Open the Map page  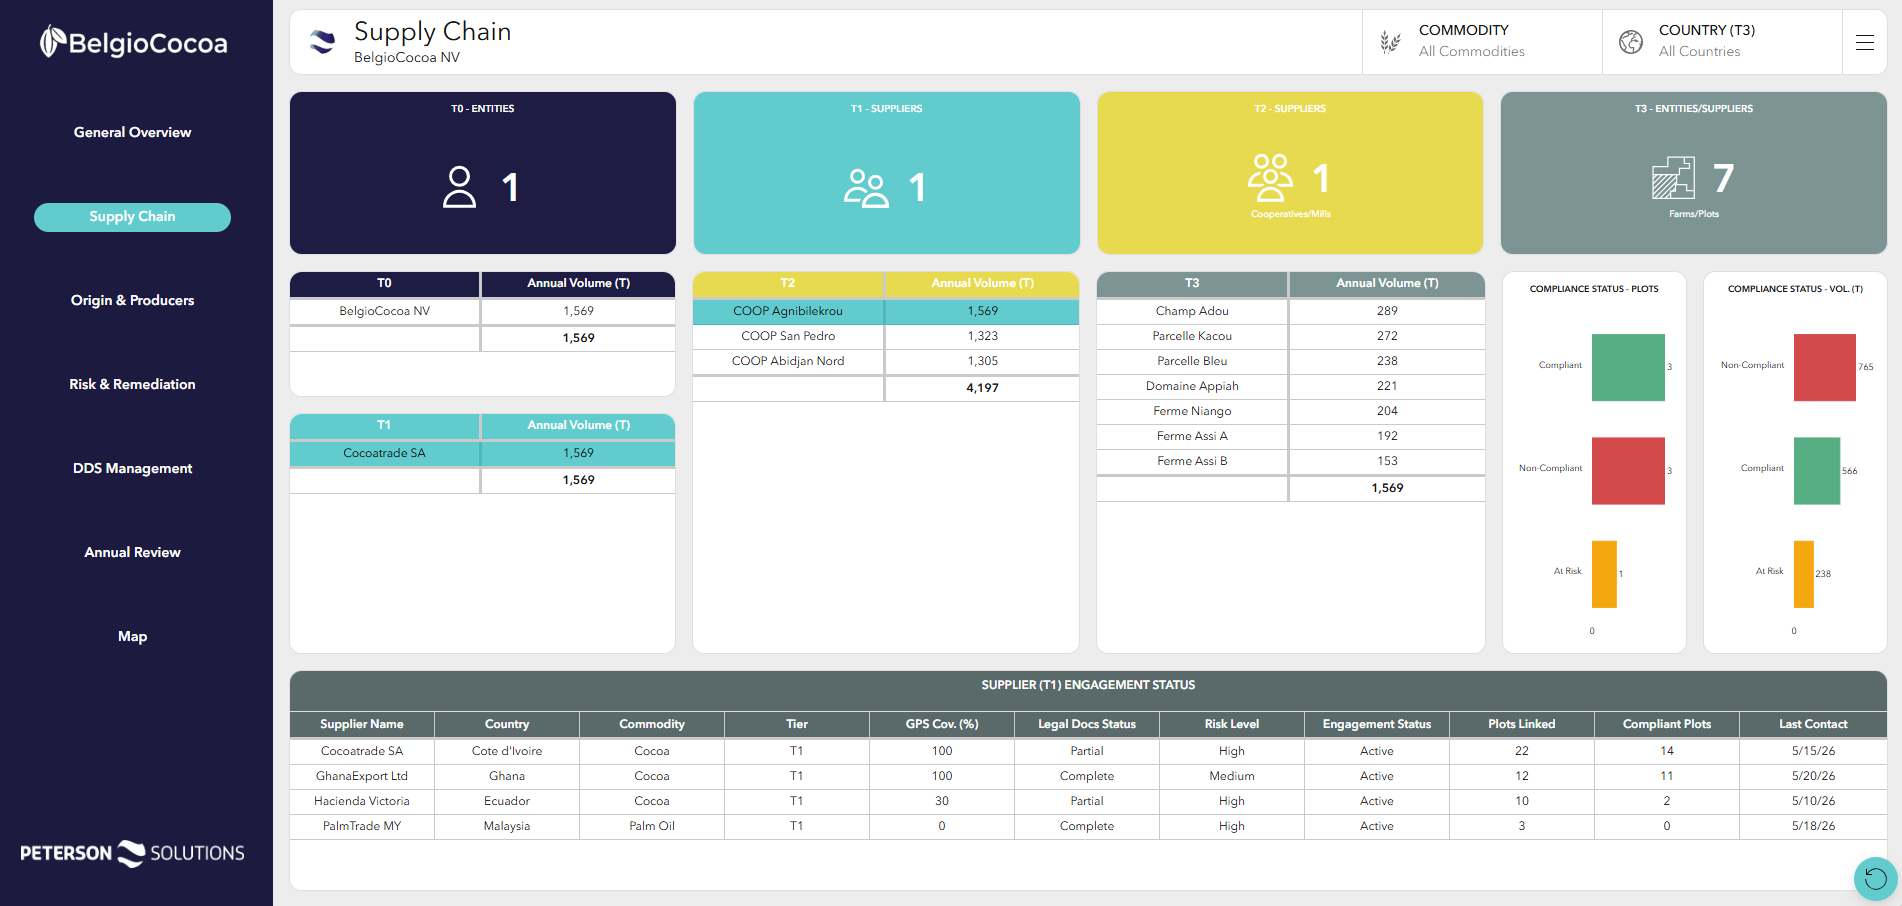pos(132,636)
